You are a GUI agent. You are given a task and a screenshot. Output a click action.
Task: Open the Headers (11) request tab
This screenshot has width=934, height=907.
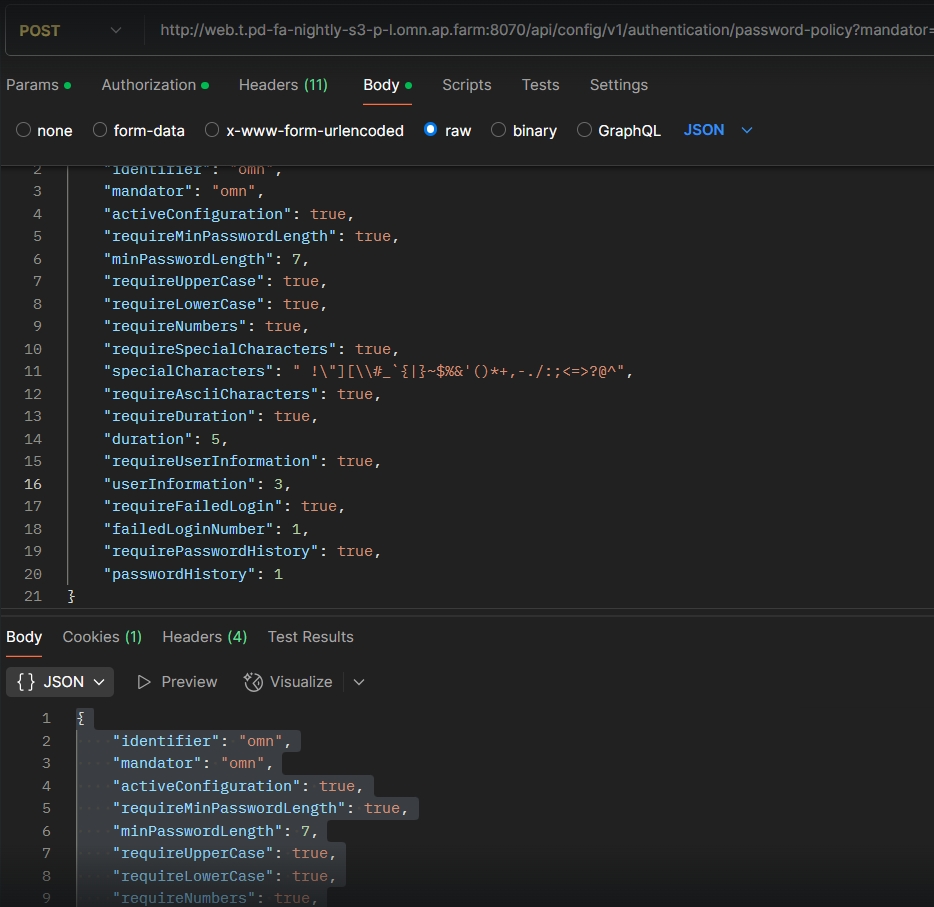pyautogui.click(x=283, y=85)
